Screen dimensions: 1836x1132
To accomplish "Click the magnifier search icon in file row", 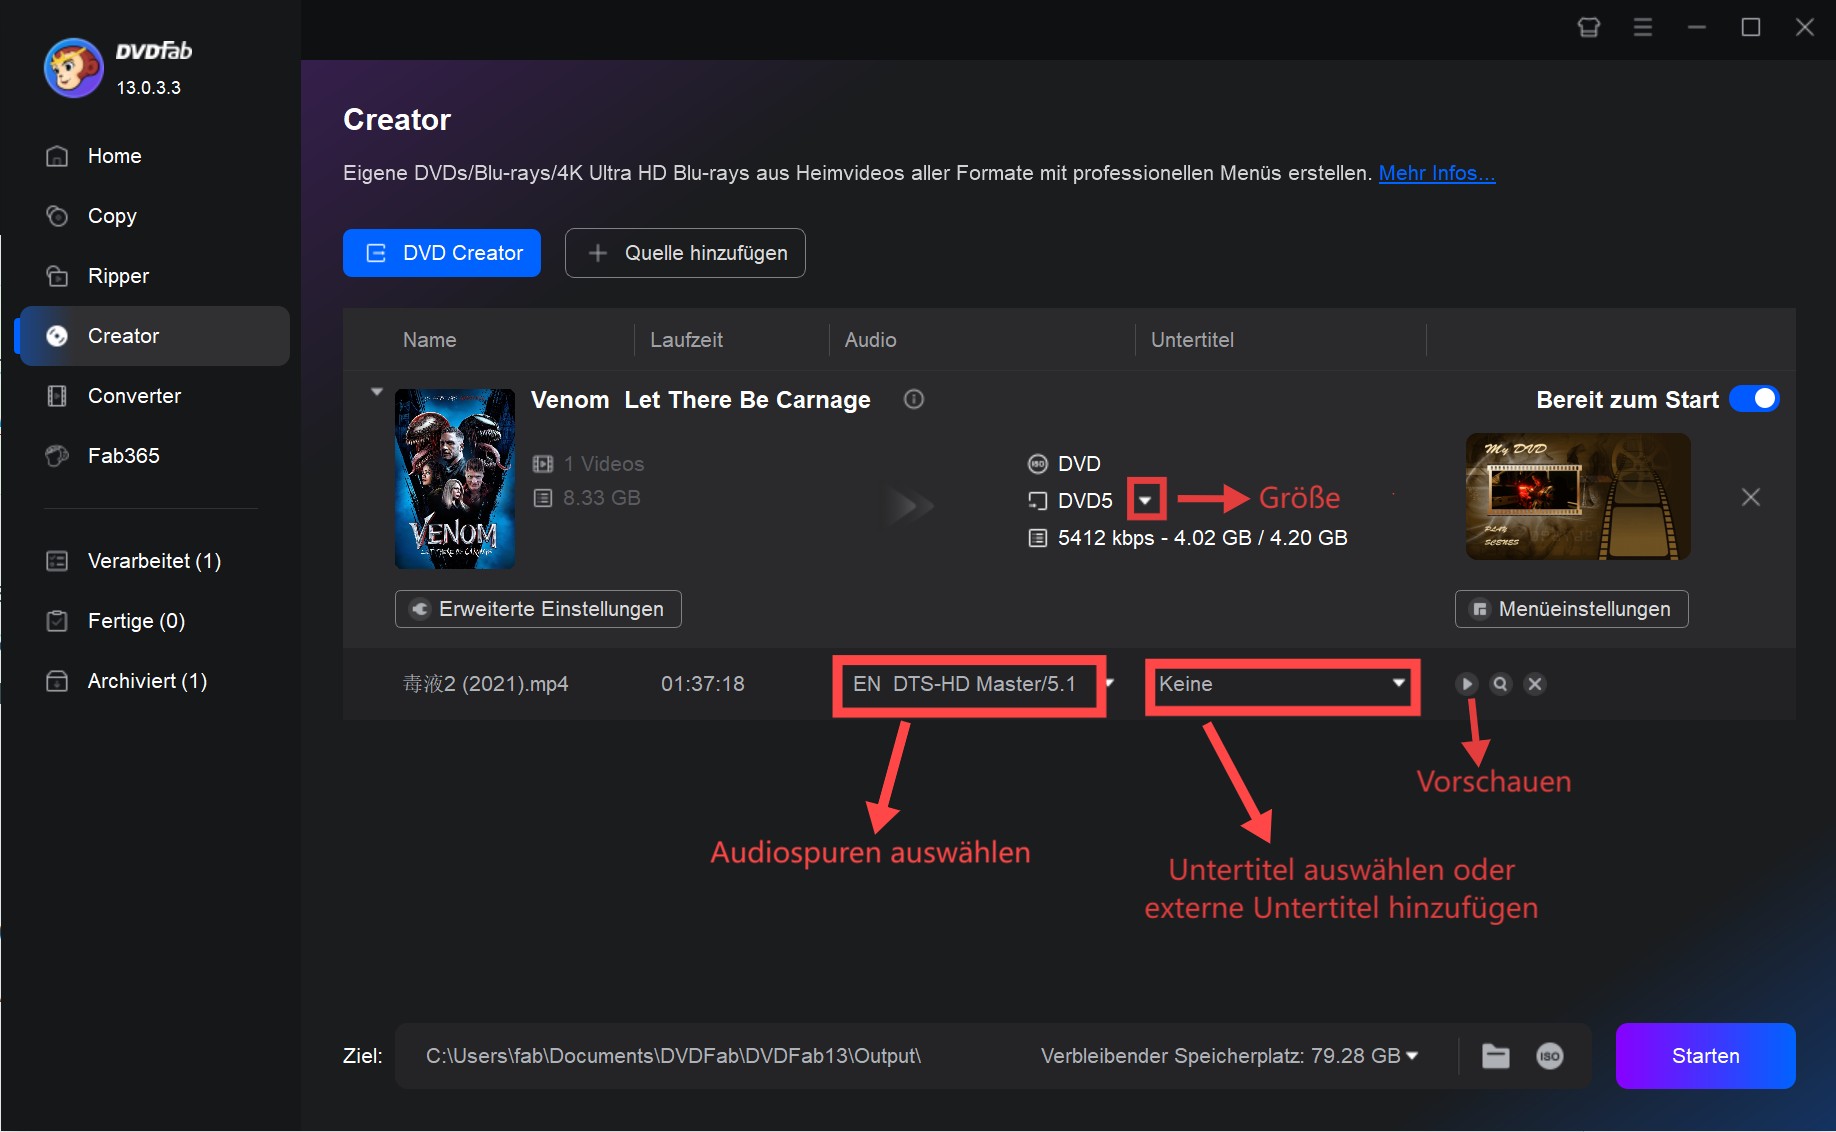I will [1500, 684].
